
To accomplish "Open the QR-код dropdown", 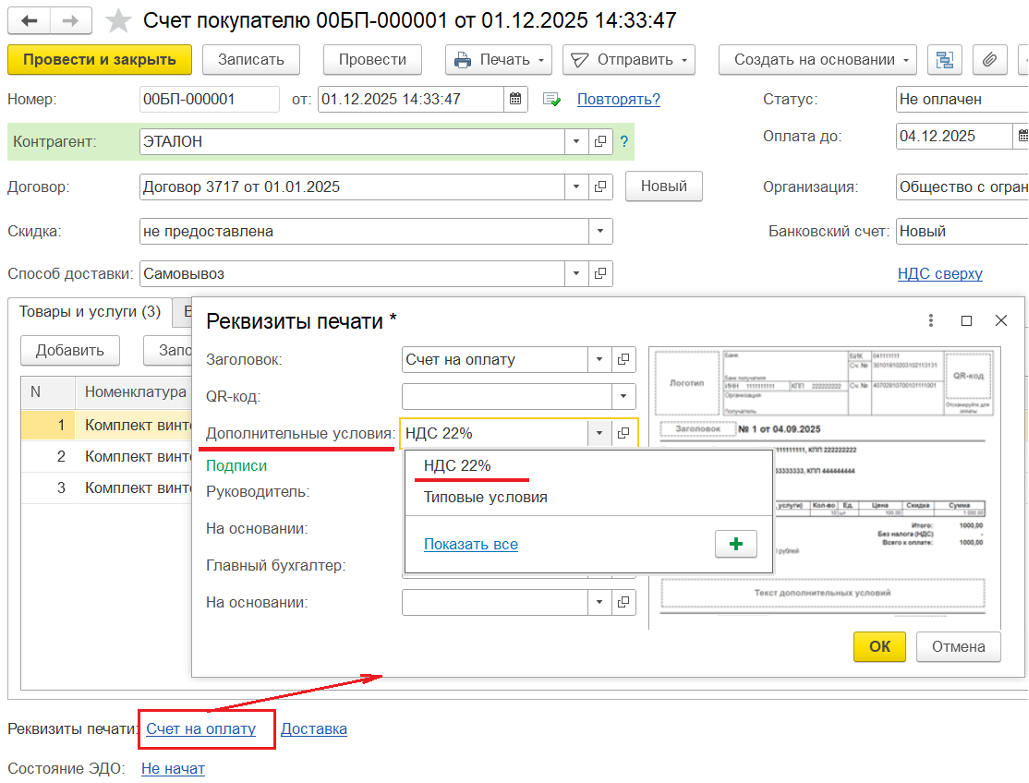I will pyautogui.click(x=624, y=396).
